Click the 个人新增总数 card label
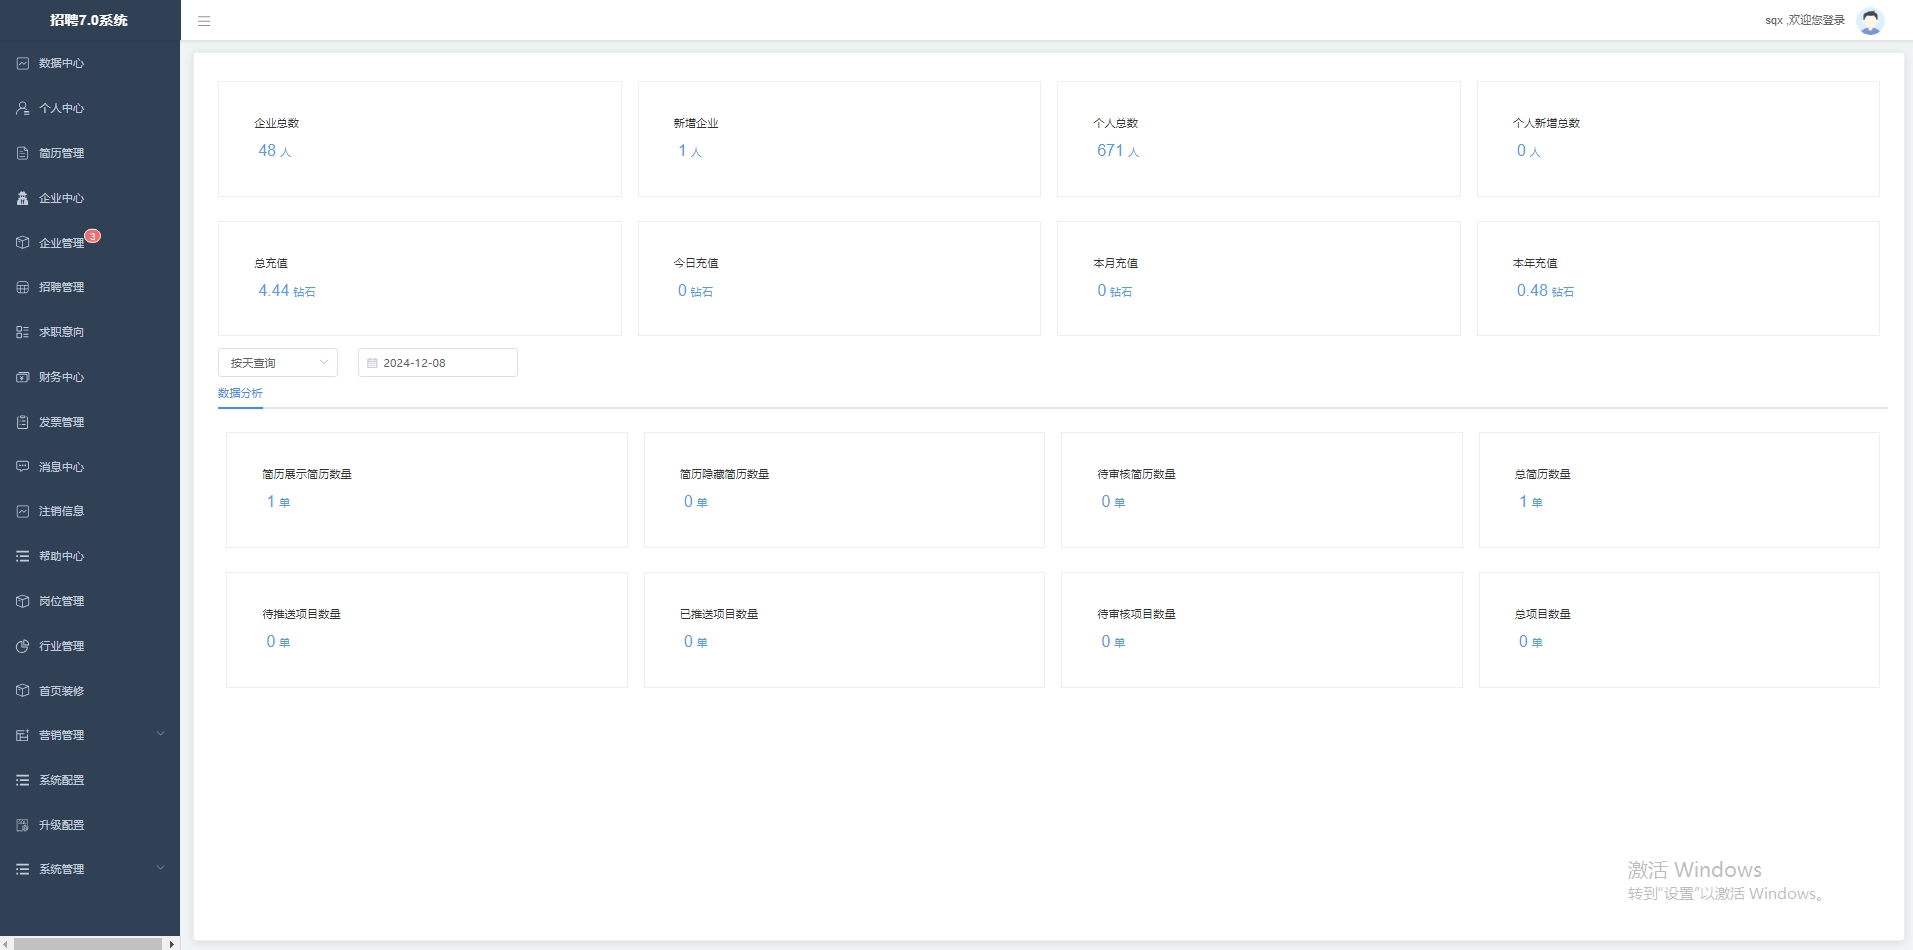 pos(1546,123)
